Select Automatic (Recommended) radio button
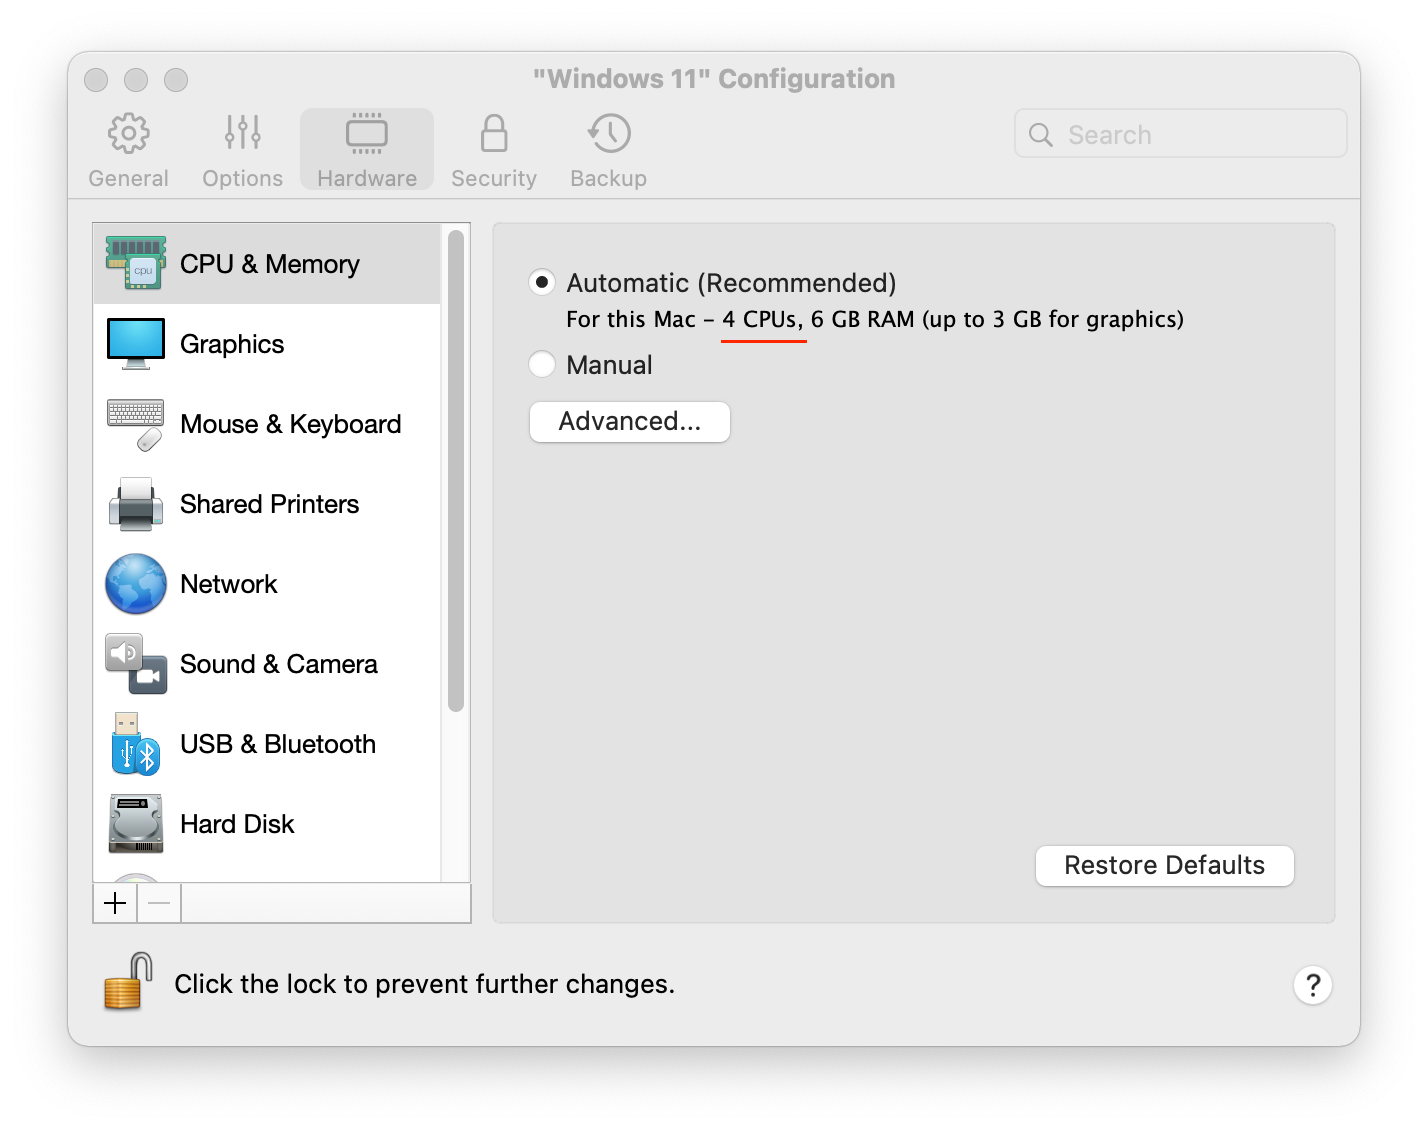 coord(542,283)
